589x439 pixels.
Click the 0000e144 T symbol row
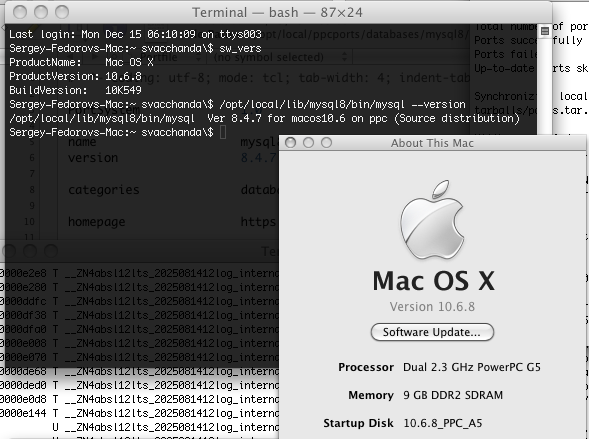coord(139,413)
